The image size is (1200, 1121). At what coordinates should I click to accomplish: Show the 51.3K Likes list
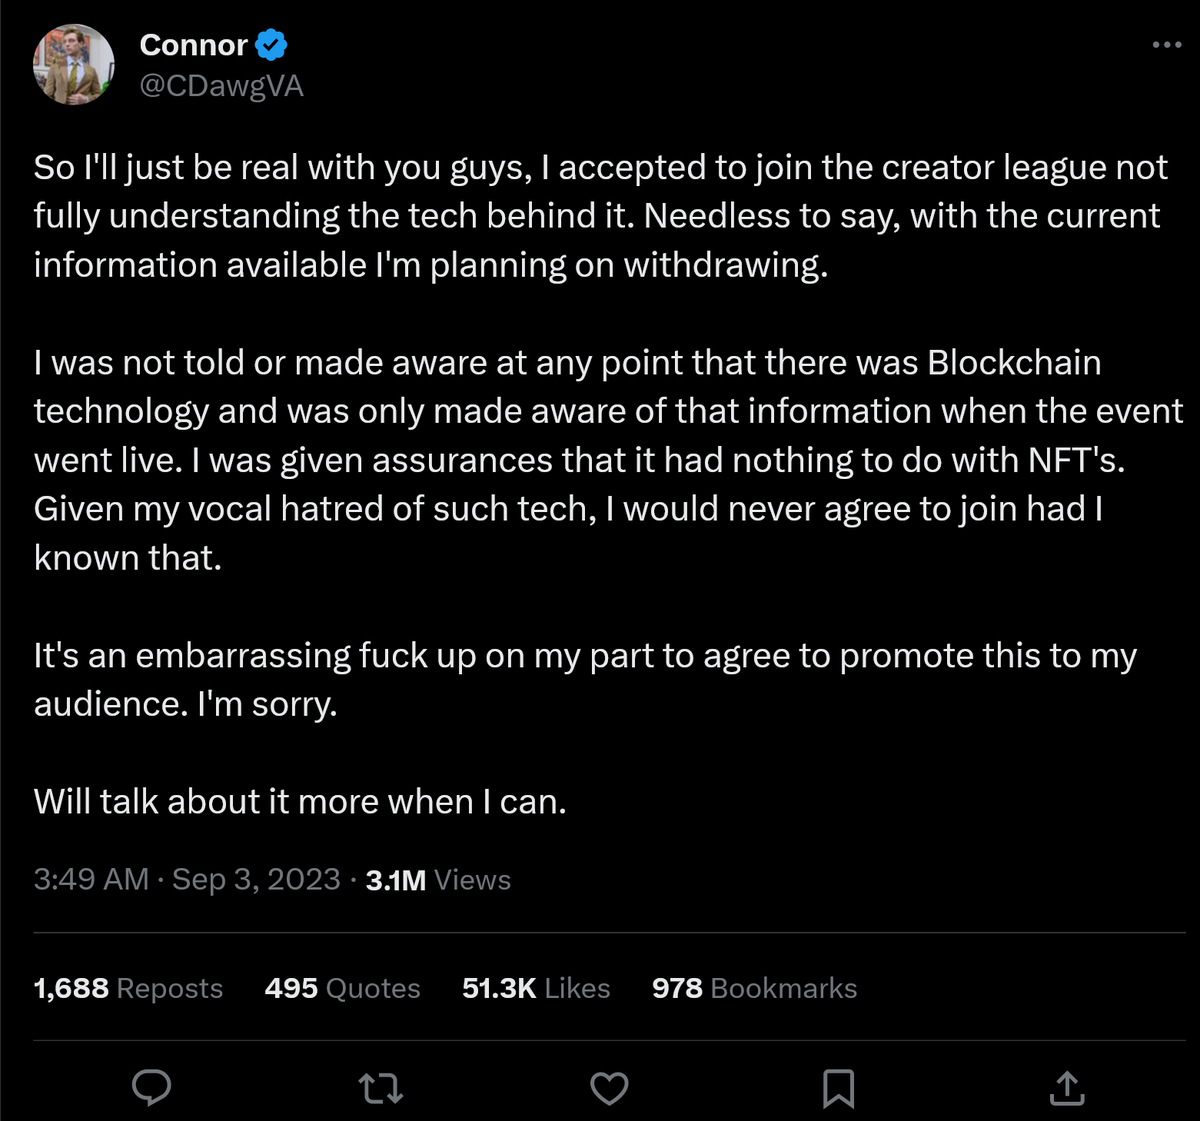[x=536, y=988]
